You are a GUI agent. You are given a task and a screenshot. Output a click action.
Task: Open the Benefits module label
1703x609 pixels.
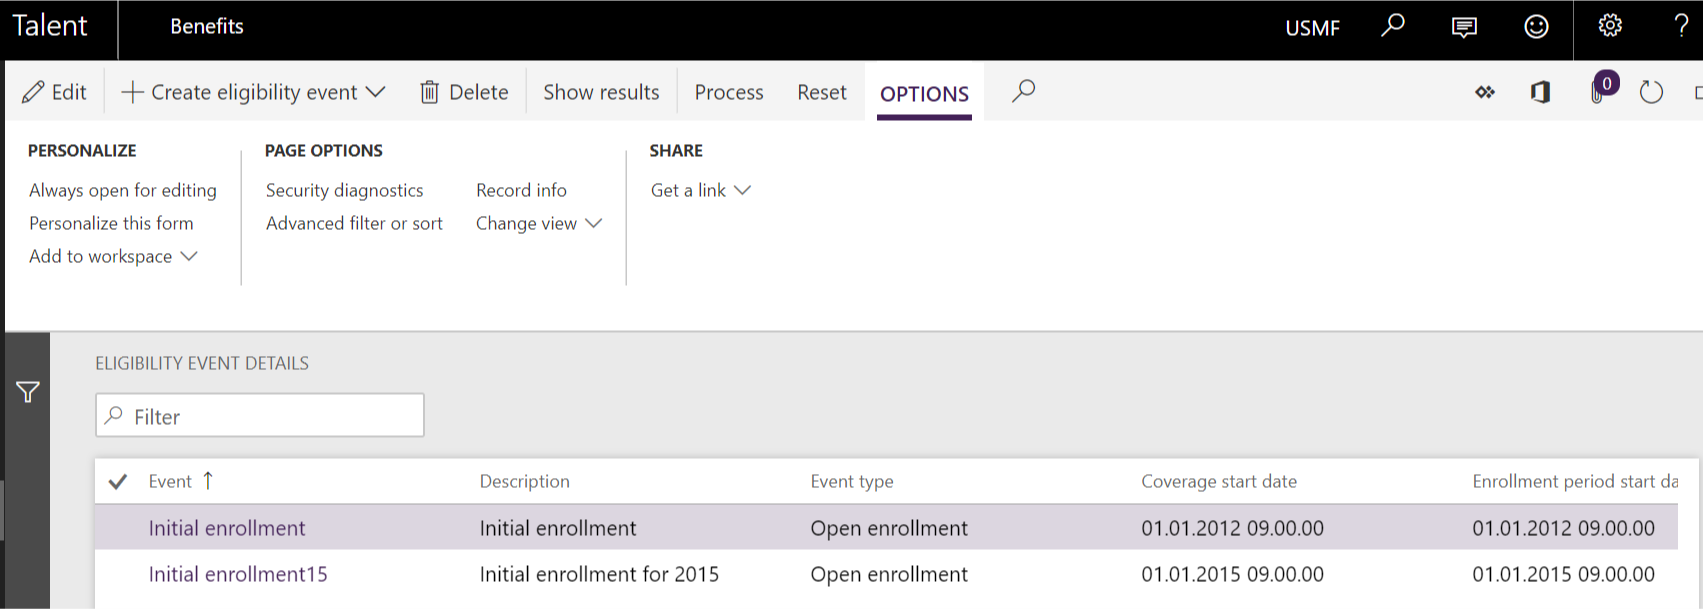tap(207, 26)
